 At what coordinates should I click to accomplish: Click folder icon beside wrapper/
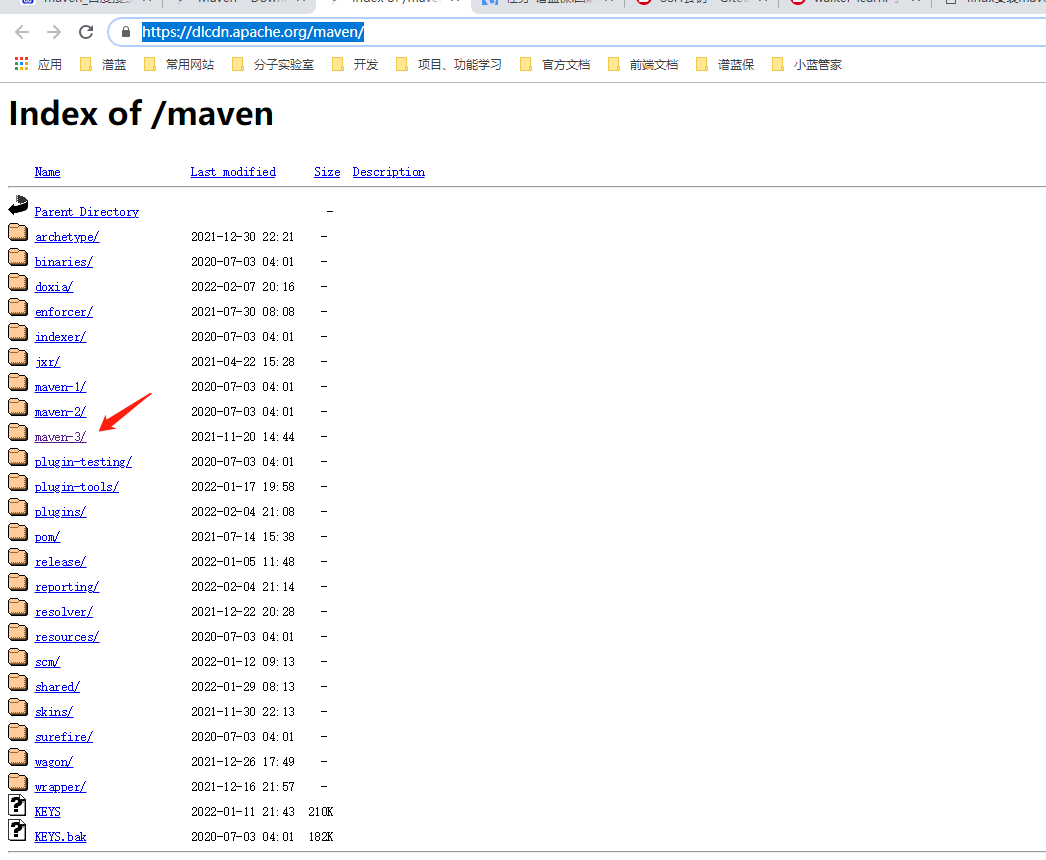click(18, 782)
